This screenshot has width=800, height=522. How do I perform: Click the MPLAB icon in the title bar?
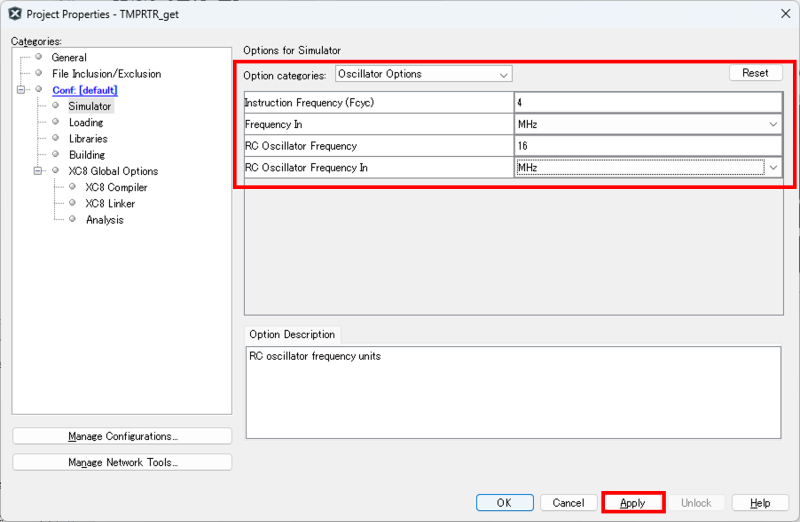click(x=14, y=15)
